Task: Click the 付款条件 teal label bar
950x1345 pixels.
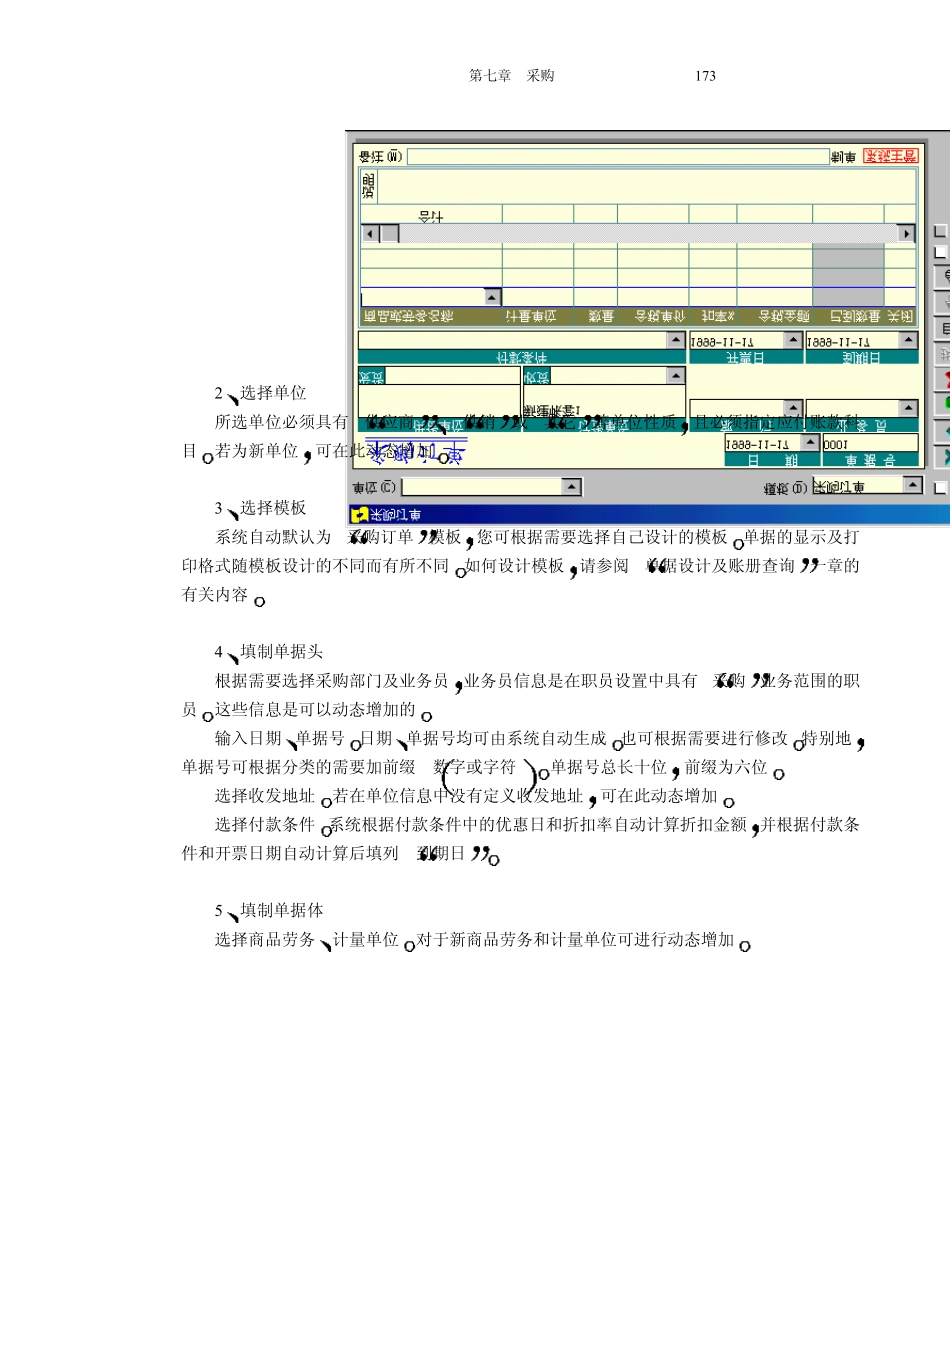Action: point(522,357)
